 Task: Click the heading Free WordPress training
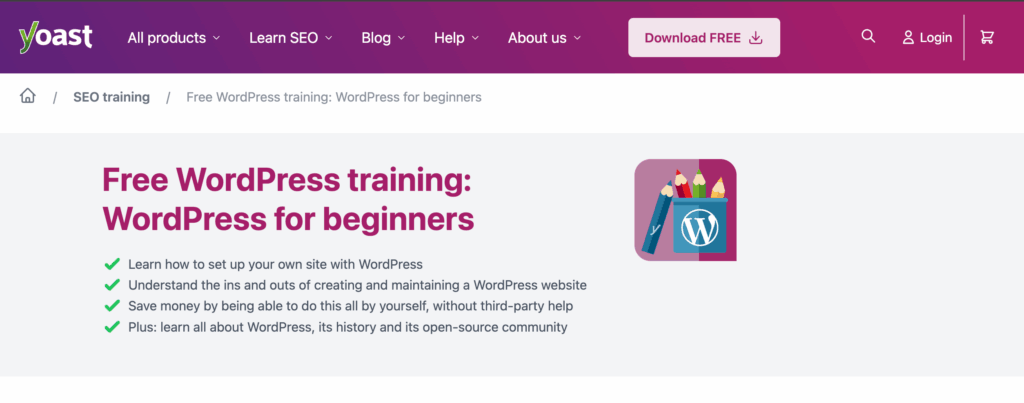coord(288,199)
